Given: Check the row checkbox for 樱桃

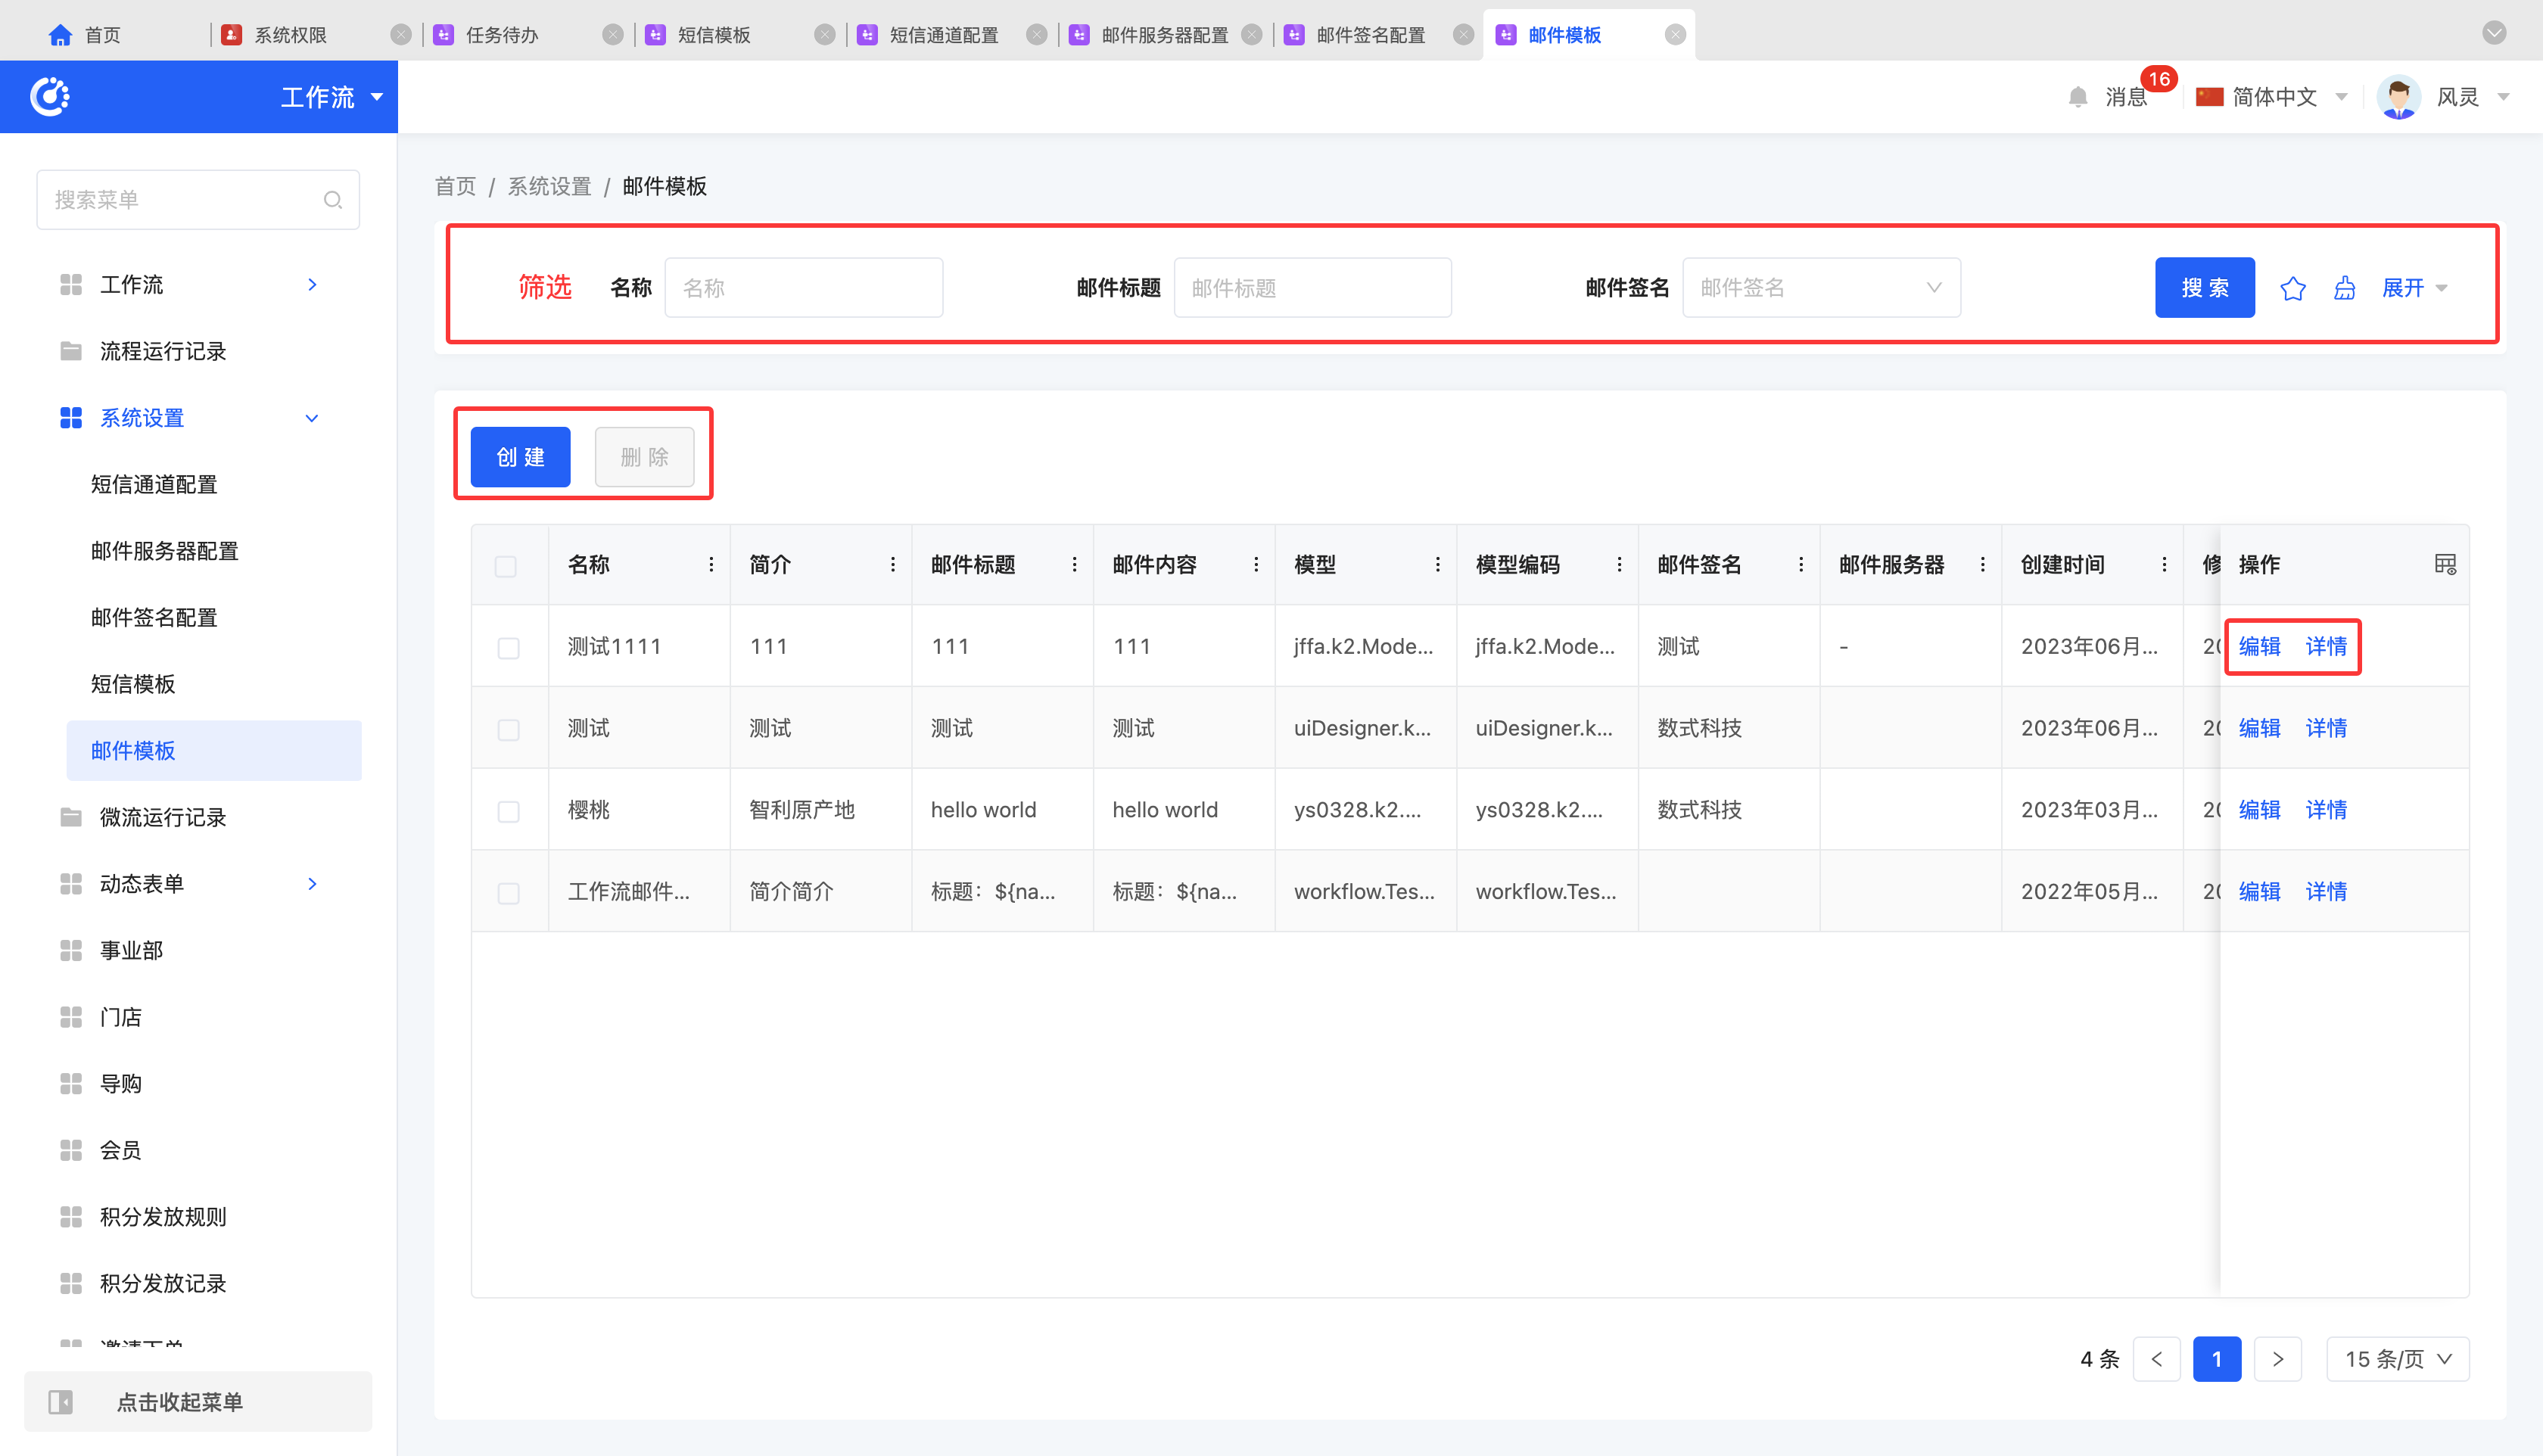Looking at the screenshot, I should pyautogui.click(x=508, y=811).
